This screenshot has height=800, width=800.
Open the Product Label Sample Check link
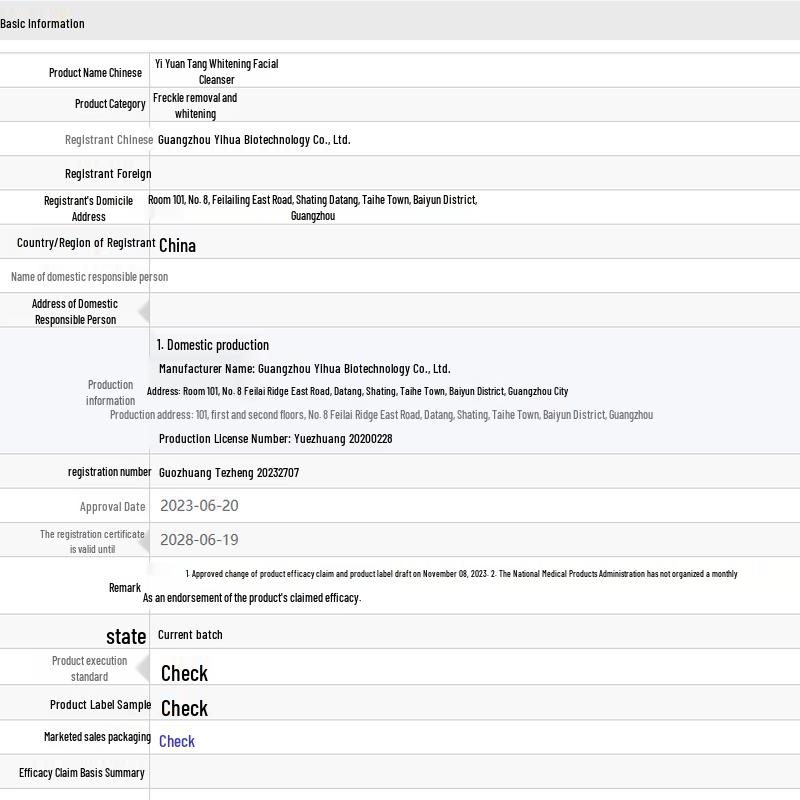tap(184, 708)
